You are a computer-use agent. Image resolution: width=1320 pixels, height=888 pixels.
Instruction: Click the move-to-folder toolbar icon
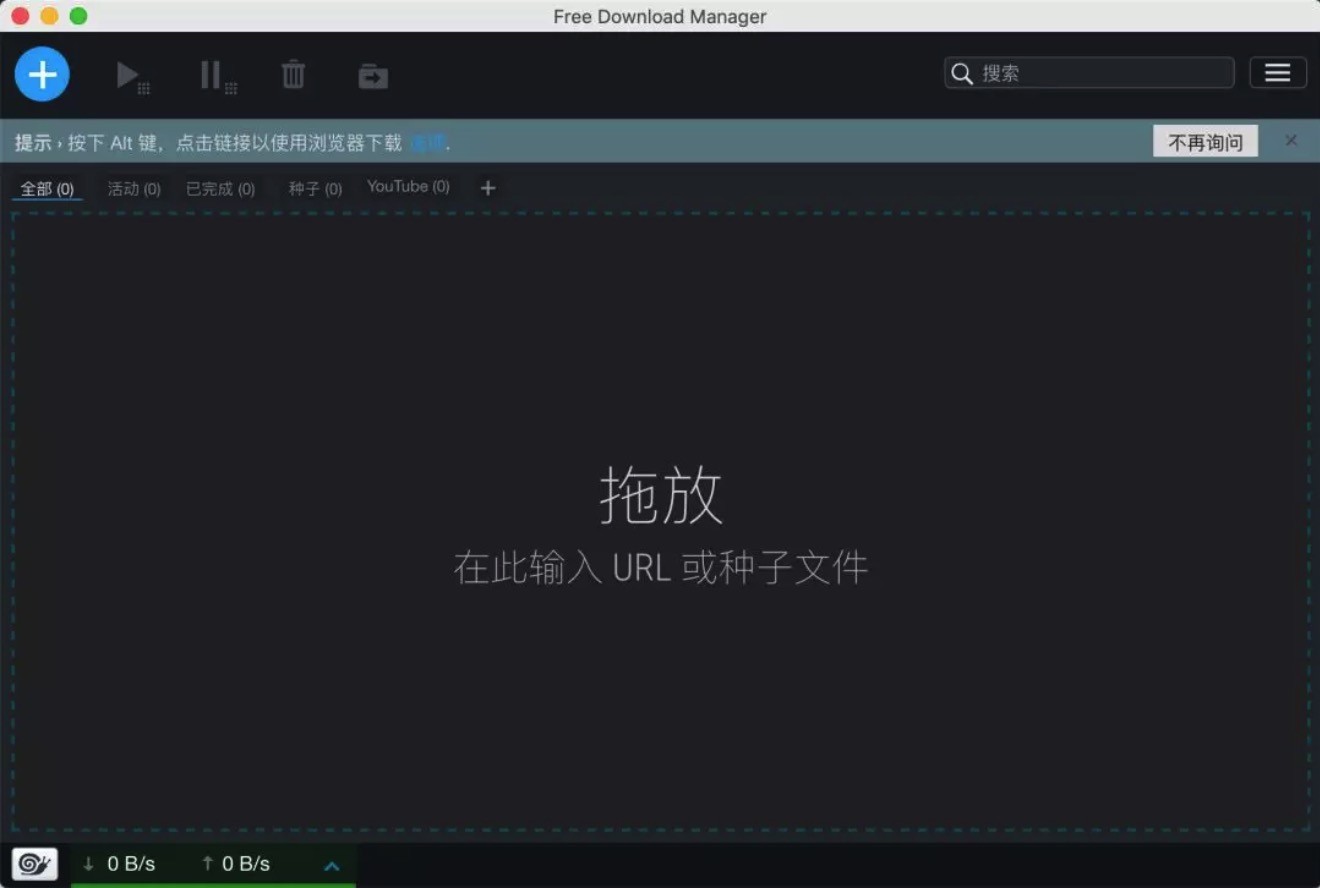372,74
